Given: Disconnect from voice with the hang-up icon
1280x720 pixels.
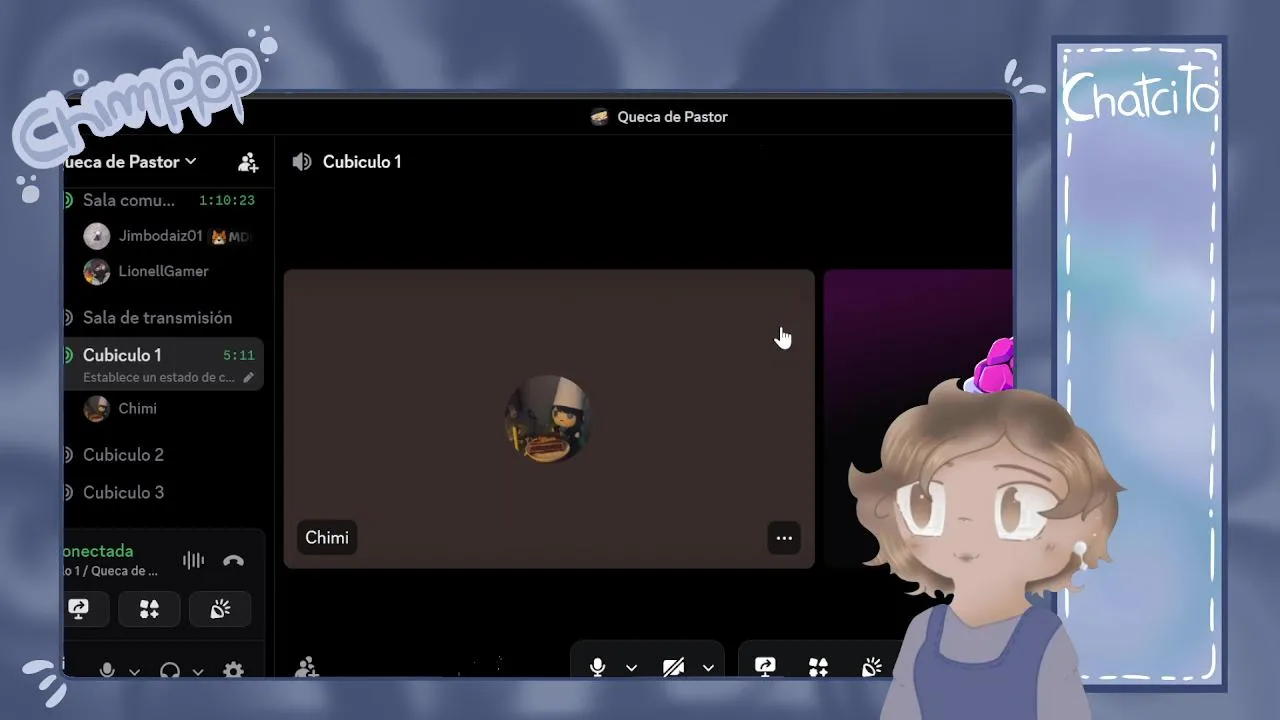Looking at the screenshot, I should [233, 561].
